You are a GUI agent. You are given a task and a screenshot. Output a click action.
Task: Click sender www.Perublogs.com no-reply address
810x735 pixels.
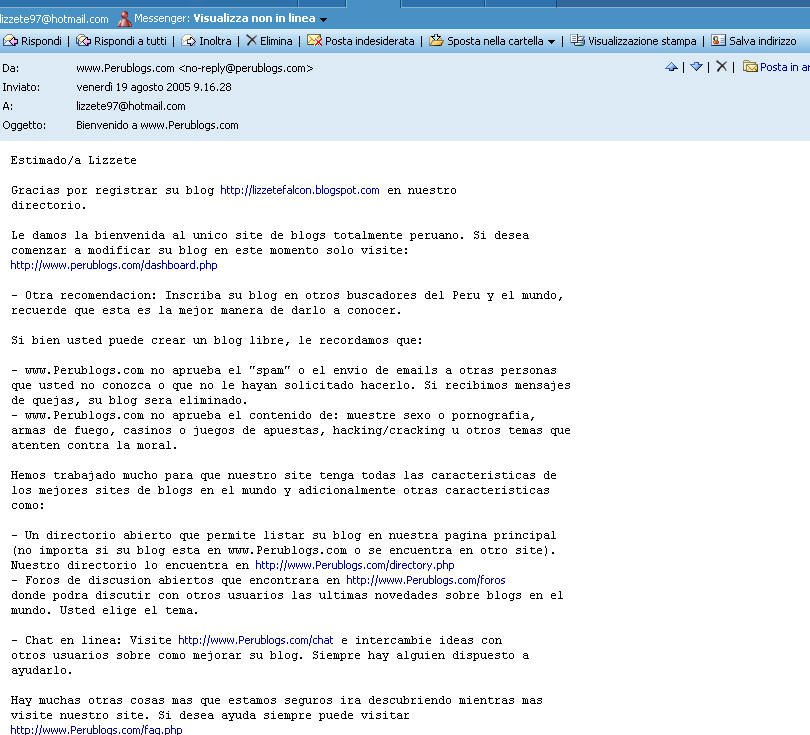(194, 68)
